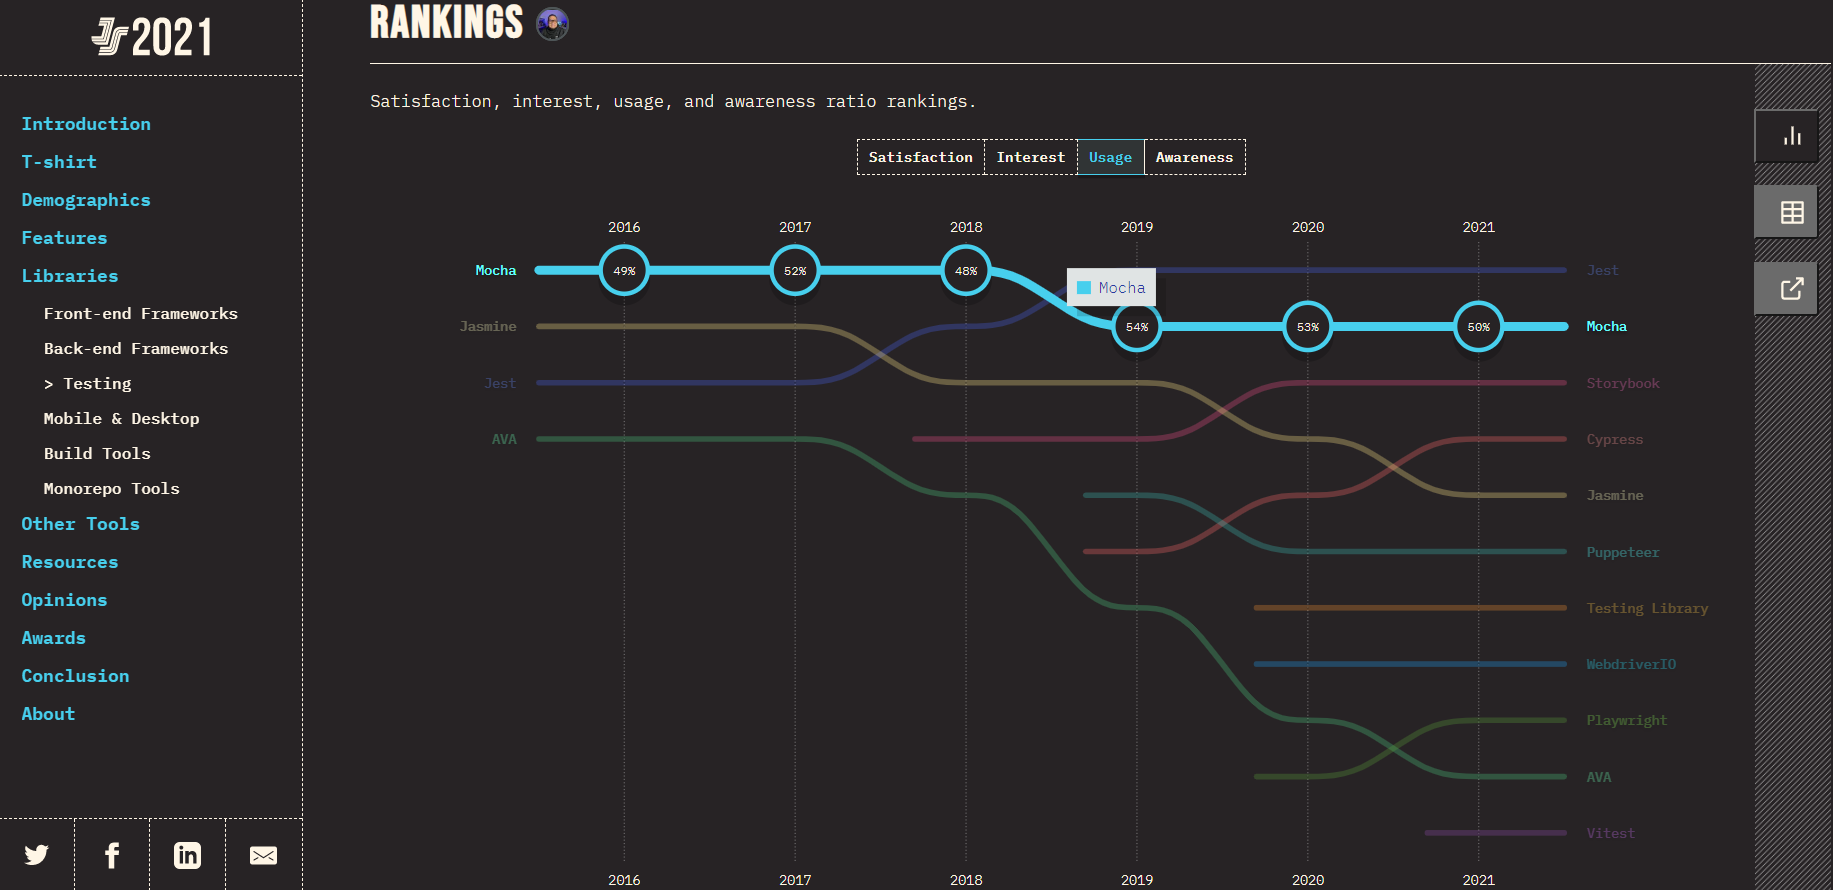Screen dimensions: 1833x890
Task: Click the Mocha label on the right
Action: point(1607,326)
